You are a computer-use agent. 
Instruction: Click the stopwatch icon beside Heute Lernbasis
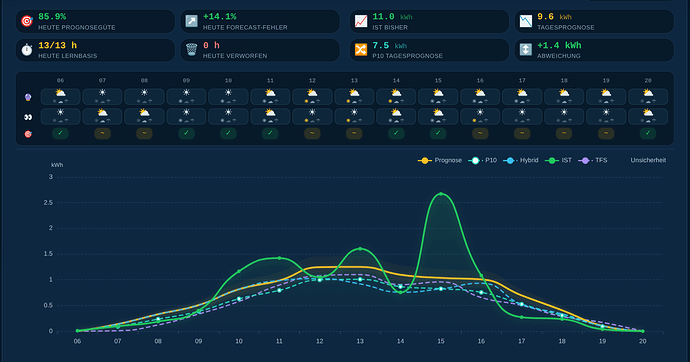27,50
